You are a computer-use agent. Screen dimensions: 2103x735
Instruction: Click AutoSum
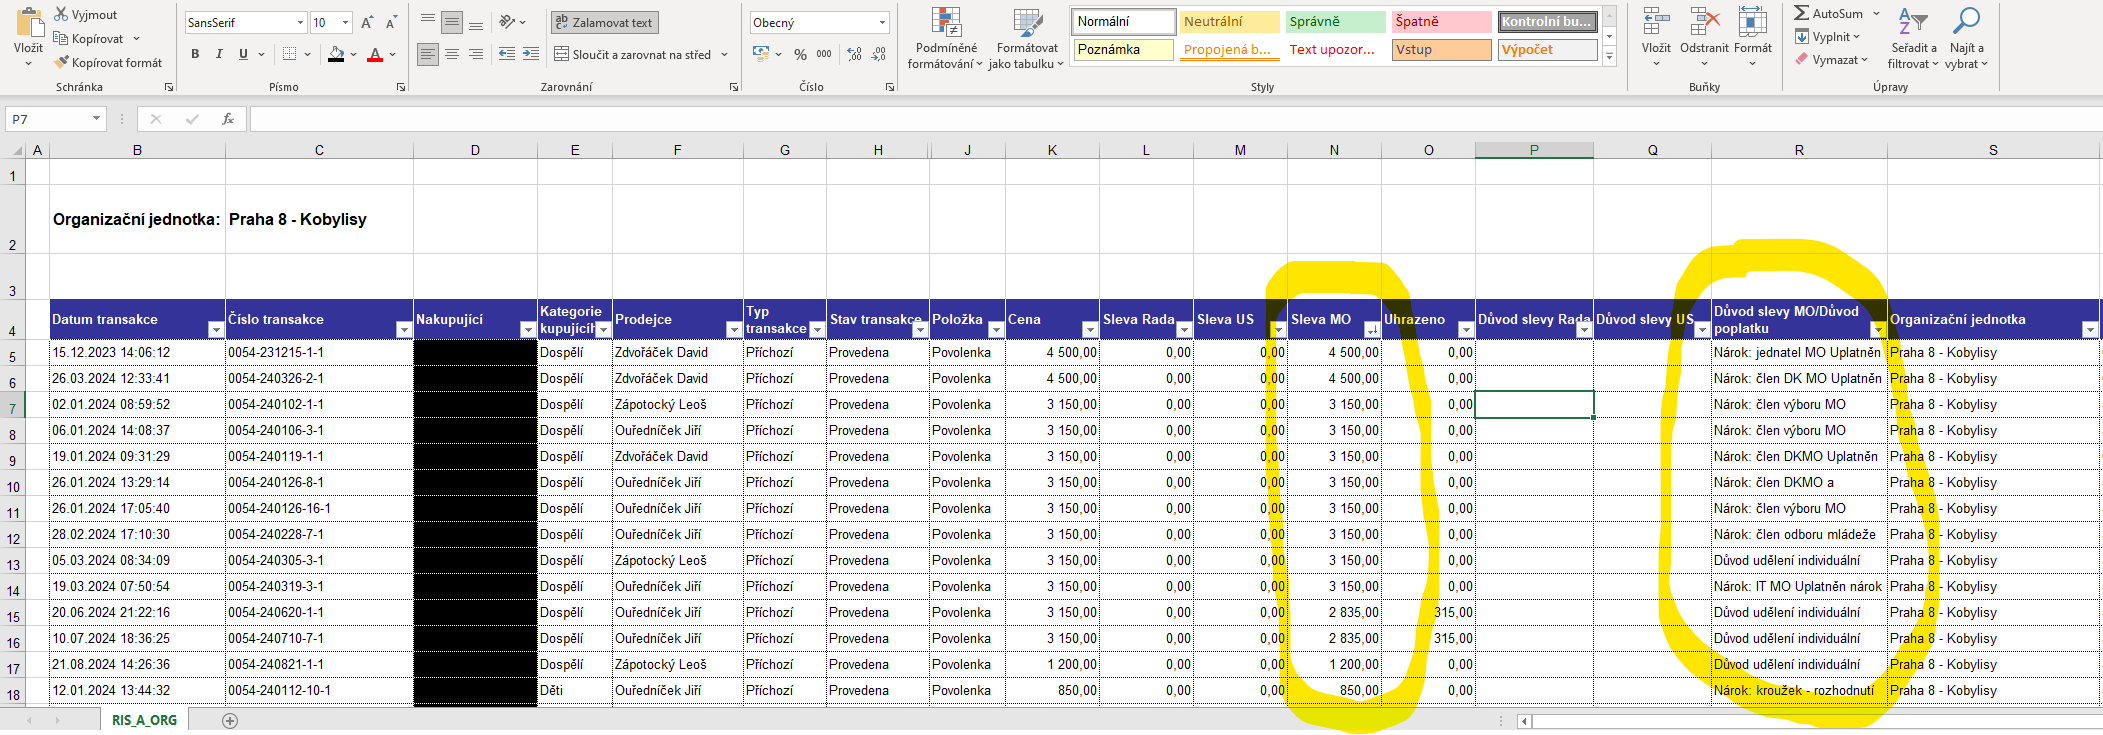[x=1829, y=13]
